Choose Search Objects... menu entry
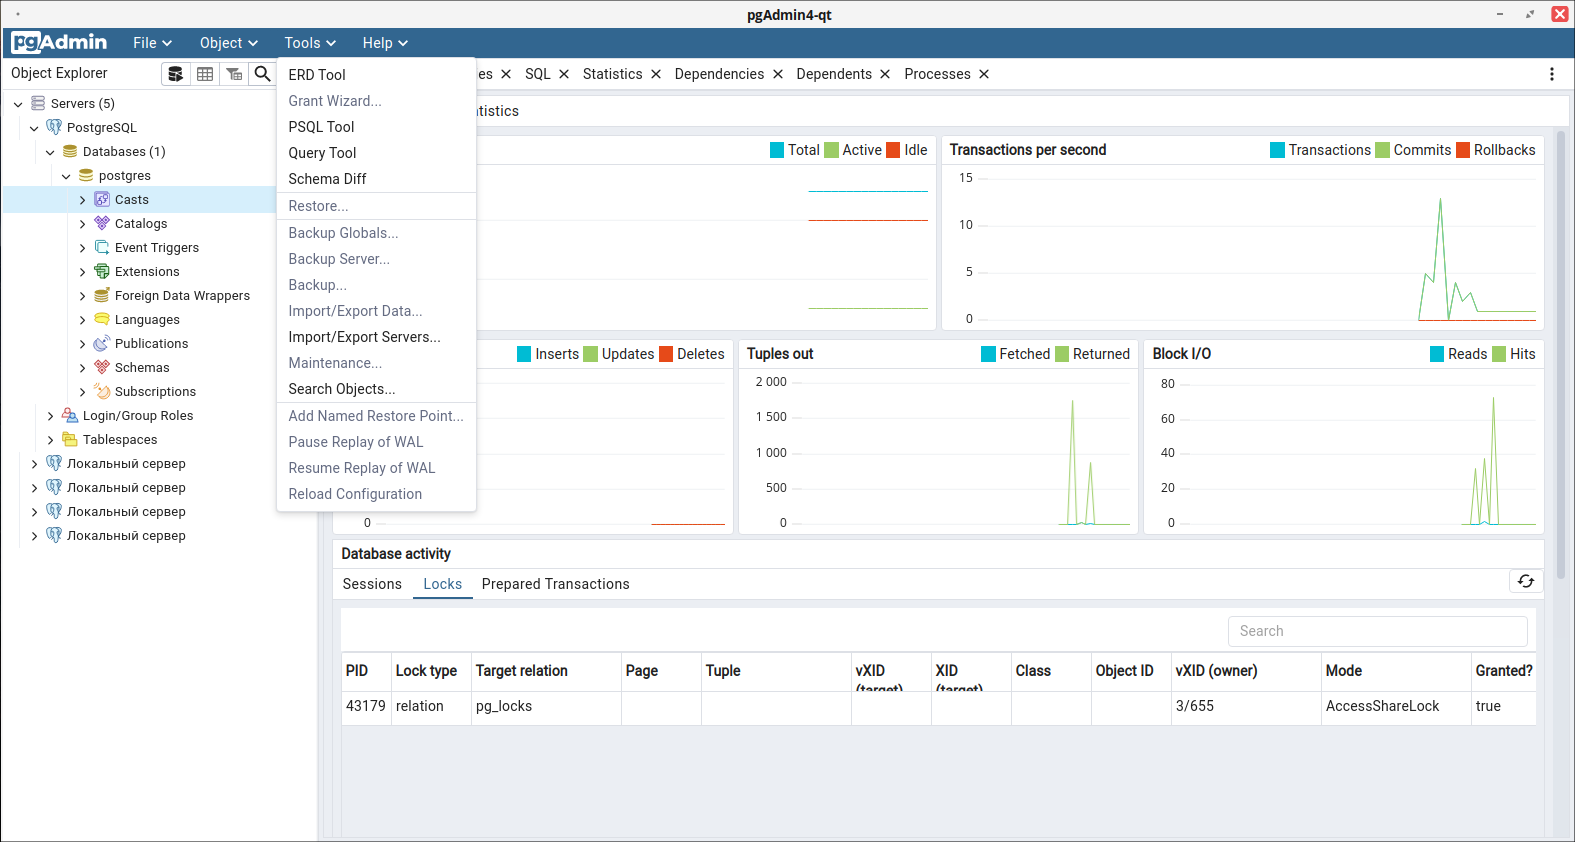1575x842 pixels. (x=376, y=389)
